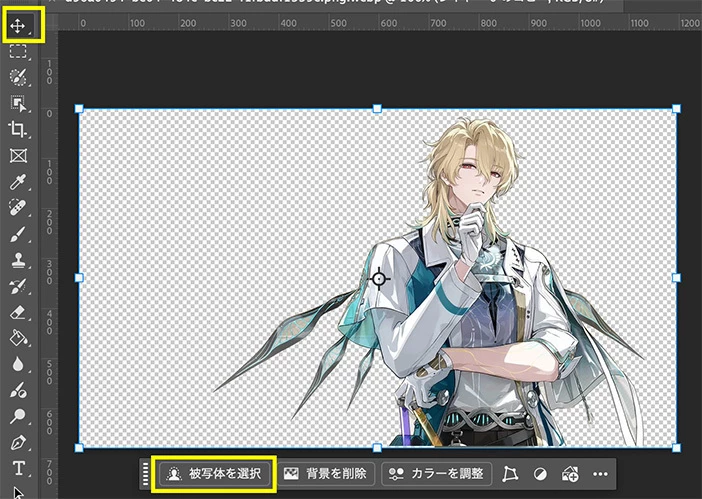
Task: Choose the Path Selection arrow tool
Action: pyautogui.click(x=18, y=492)
